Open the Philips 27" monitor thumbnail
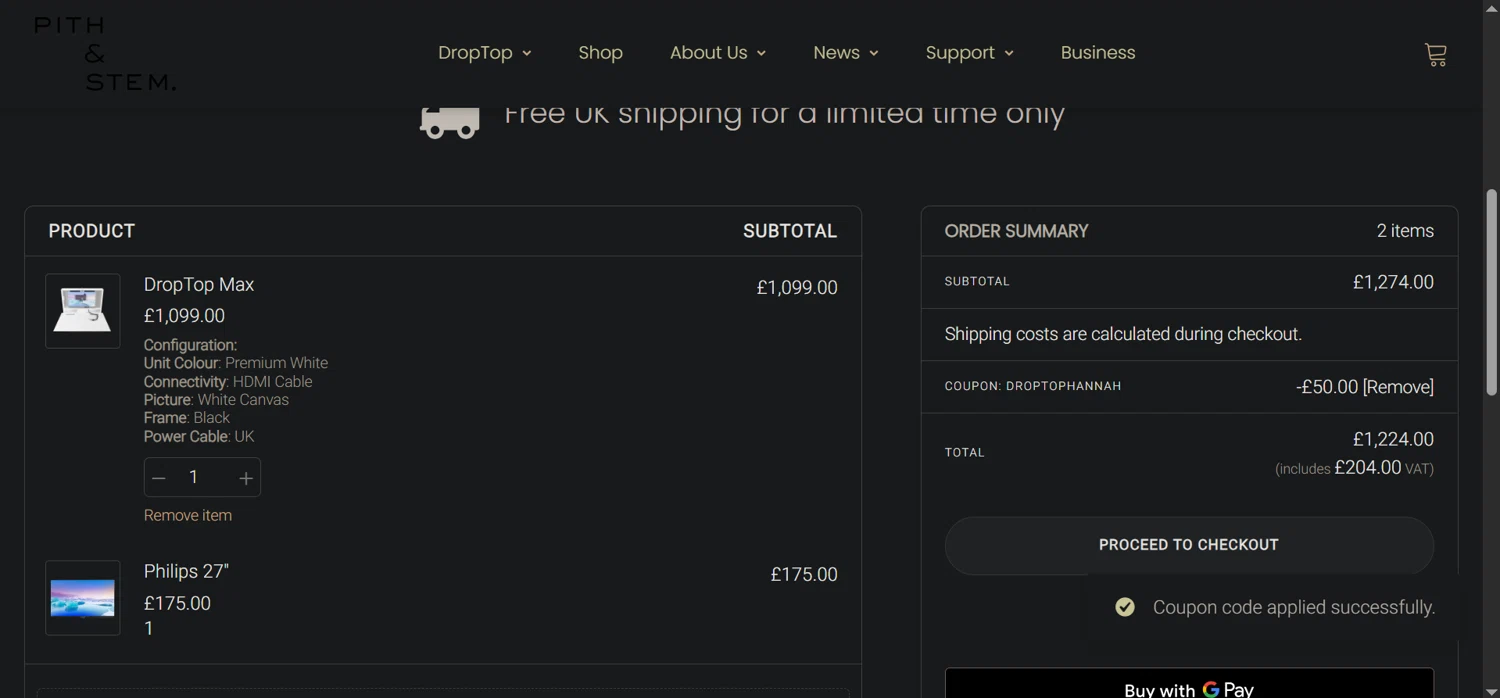The height and width of the screenshot is (698, 1500). tap(83, 598)
